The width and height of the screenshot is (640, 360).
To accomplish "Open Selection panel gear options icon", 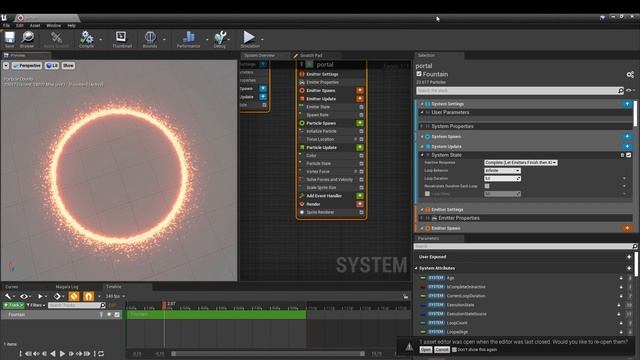I will pos(630,74).
